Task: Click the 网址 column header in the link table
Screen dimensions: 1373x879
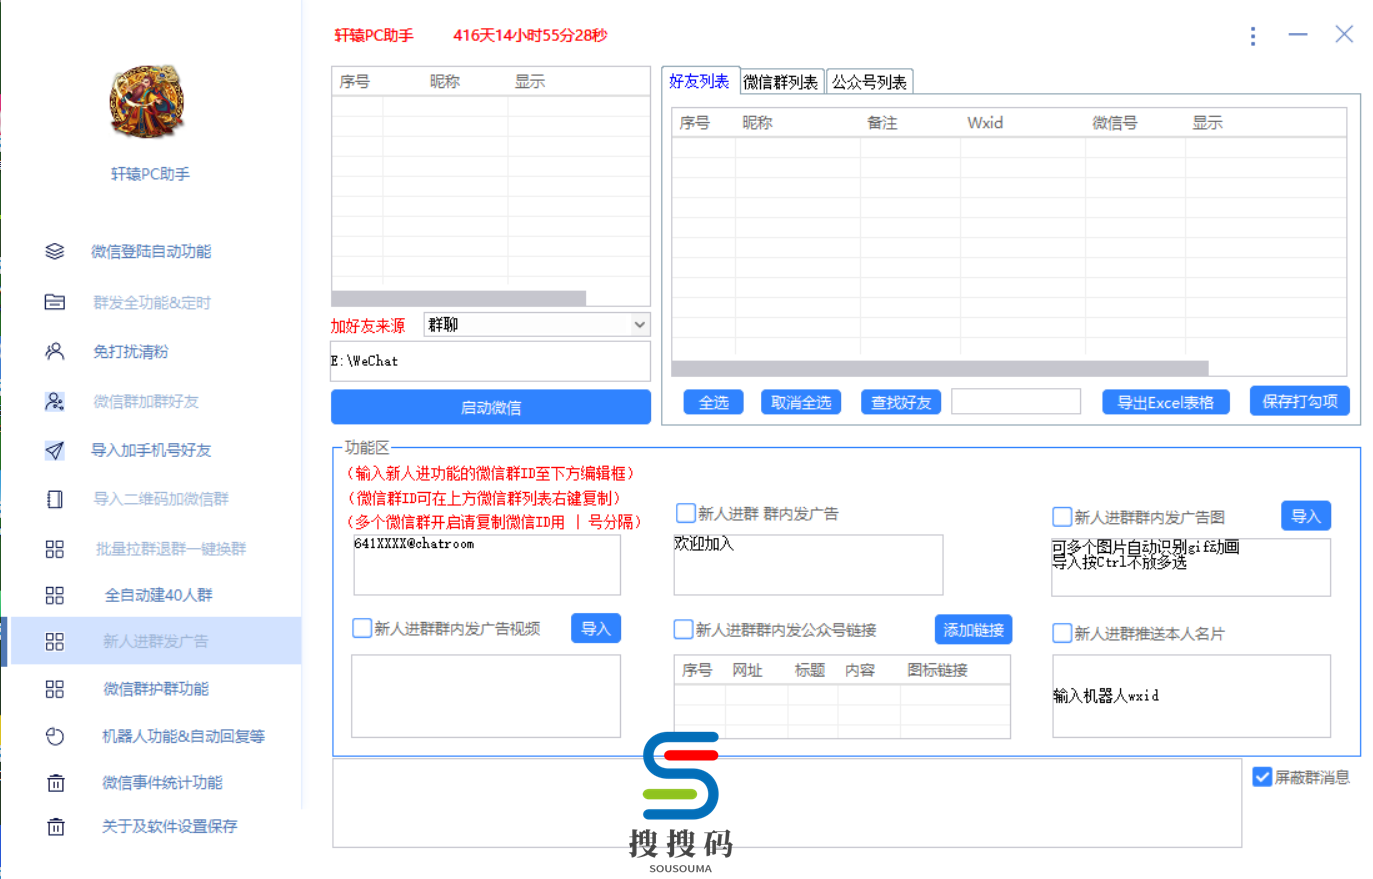Action: pos(747,670)
